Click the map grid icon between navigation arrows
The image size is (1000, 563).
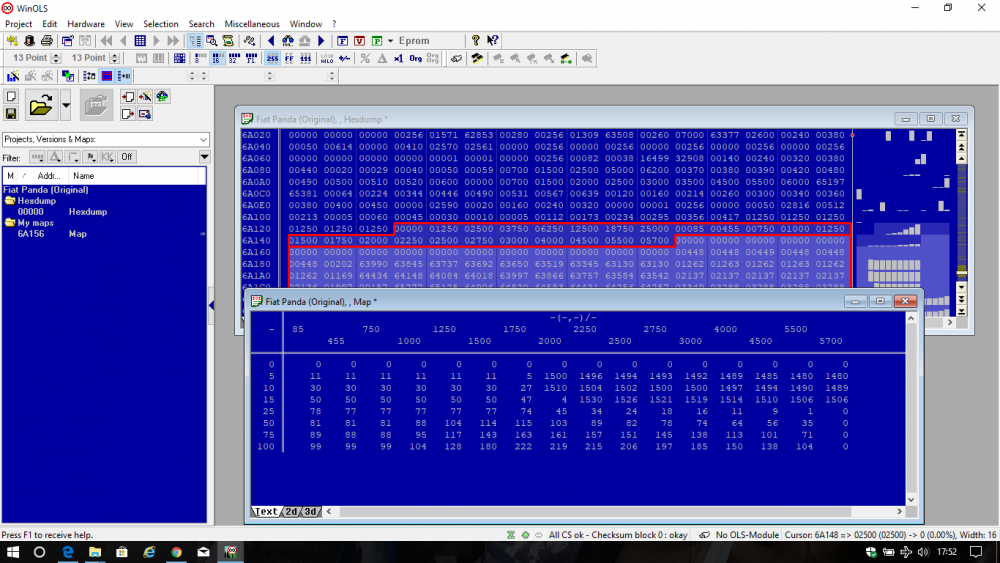pyautogui.click(x=140, y=41)
